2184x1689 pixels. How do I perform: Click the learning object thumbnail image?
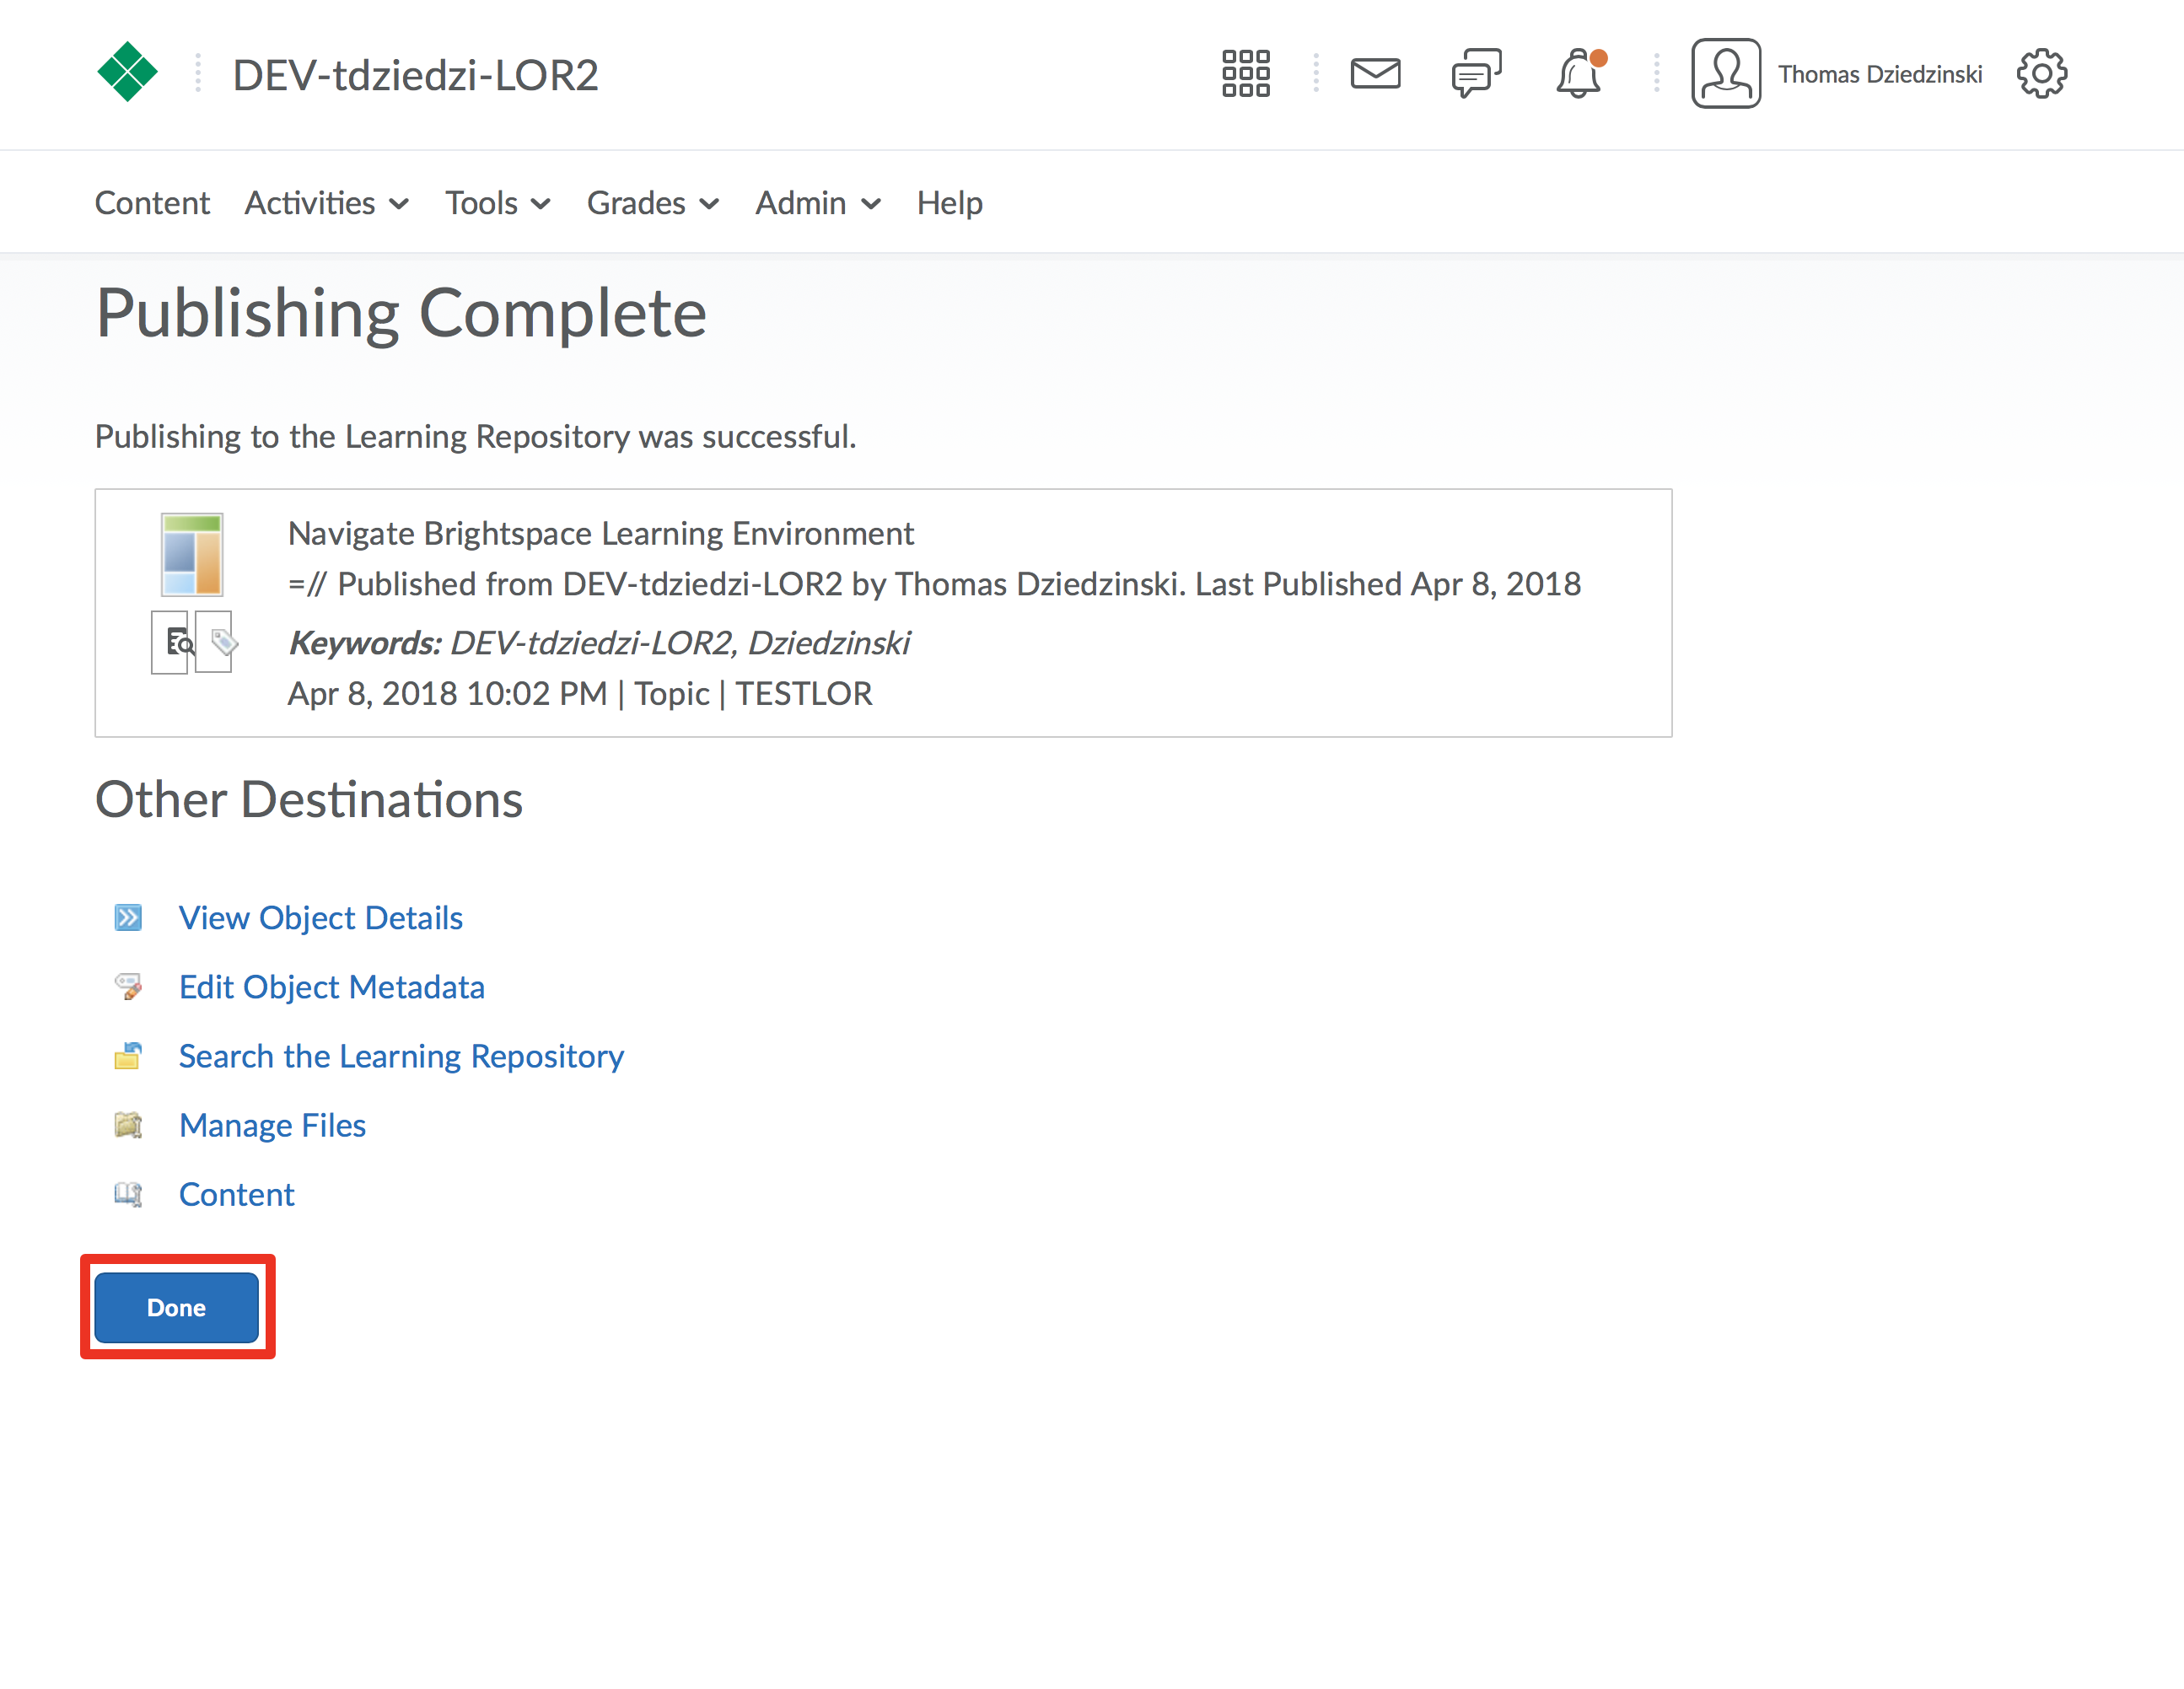click(192, 555)
